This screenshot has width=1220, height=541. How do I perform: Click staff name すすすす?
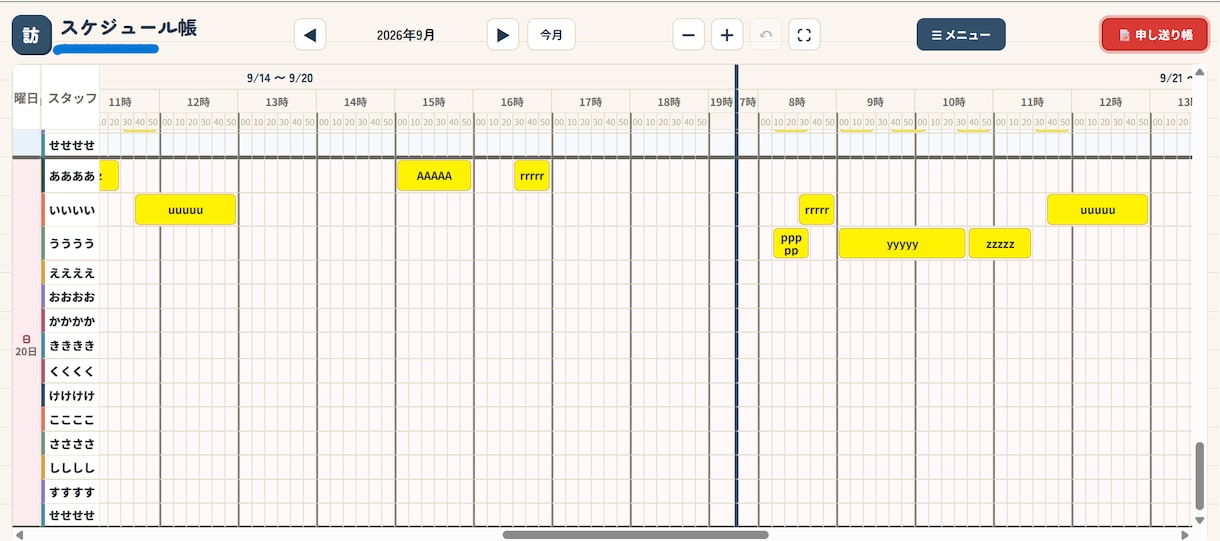coord(72,492)
